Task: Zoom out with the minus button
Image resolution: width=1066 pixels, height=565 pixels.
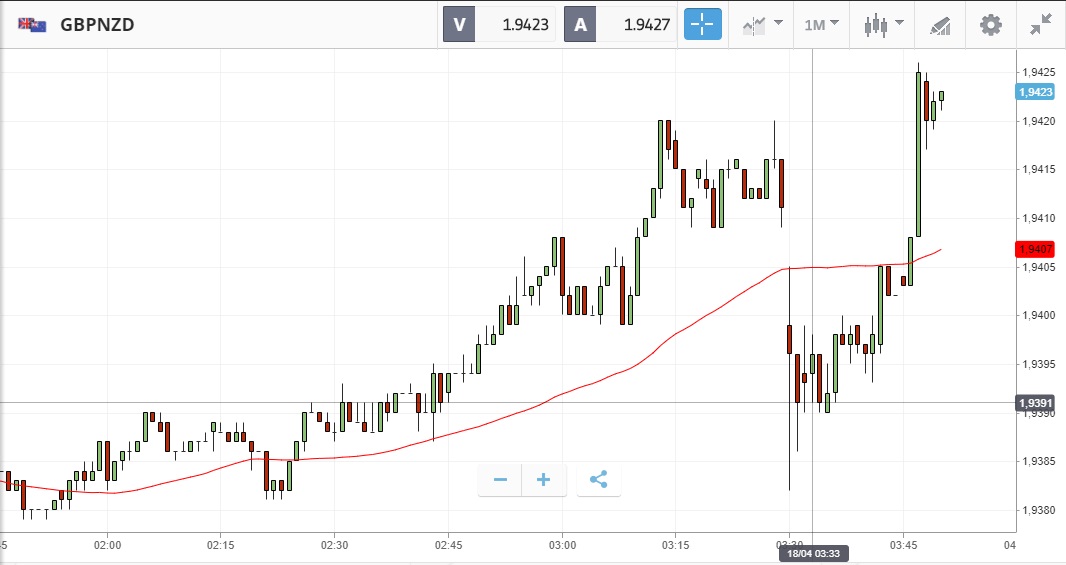Action: [x=500, y=480]
